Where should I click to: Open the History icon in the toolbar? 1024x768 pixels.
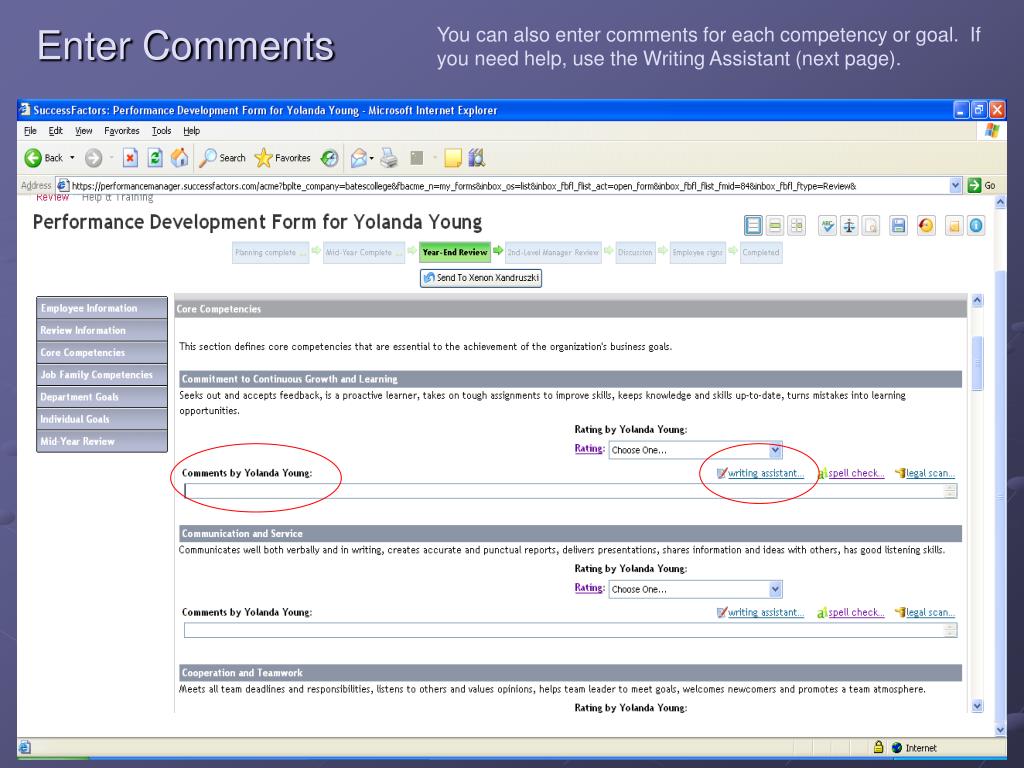pyautogui.click(x=330, y=158)
